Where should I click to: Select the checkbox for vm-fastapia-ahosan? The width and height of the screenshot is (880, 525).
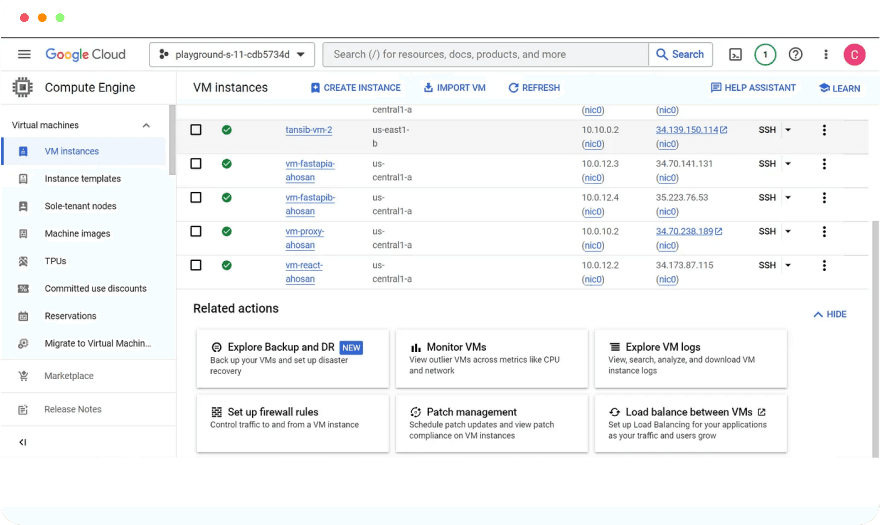196,163
